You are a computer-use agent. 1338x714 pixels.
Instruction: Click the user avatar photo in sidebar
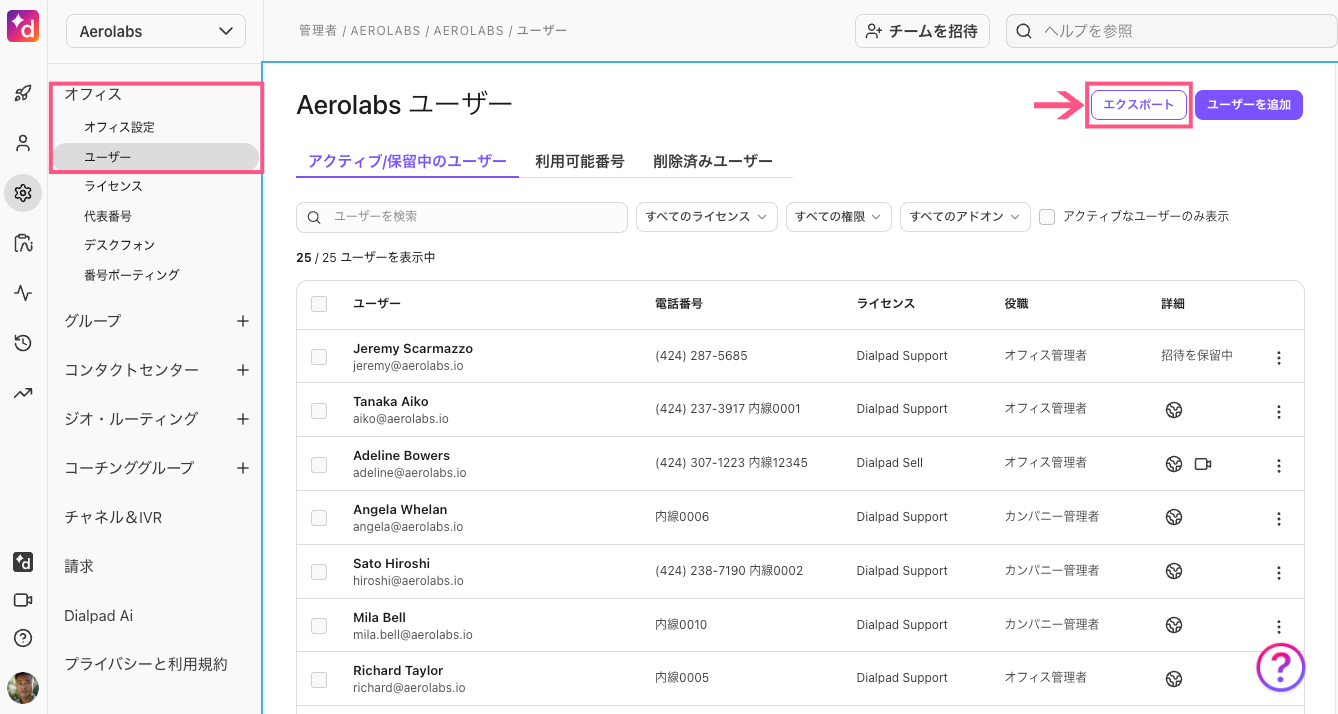point(23,688)
